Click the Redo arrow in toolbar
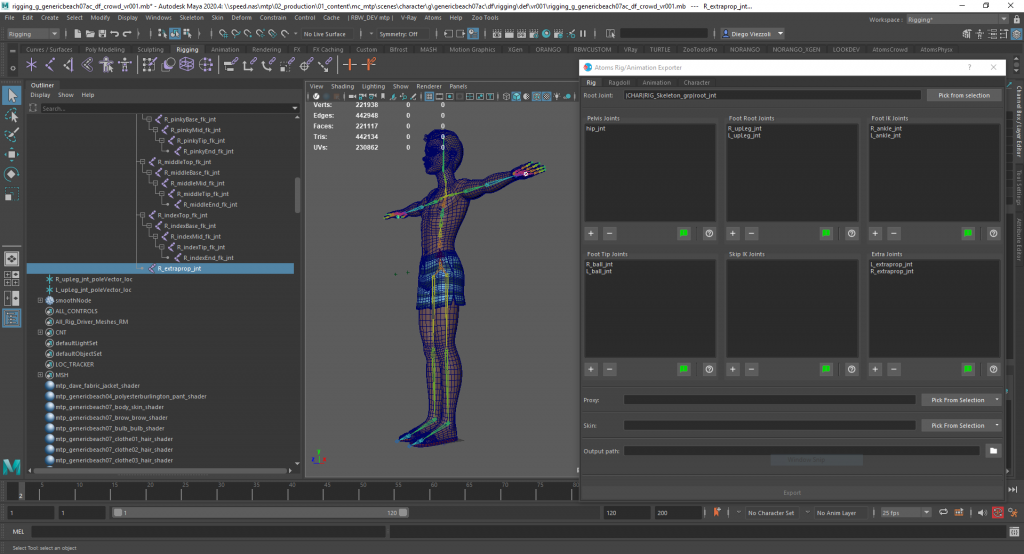 (127, 33)
